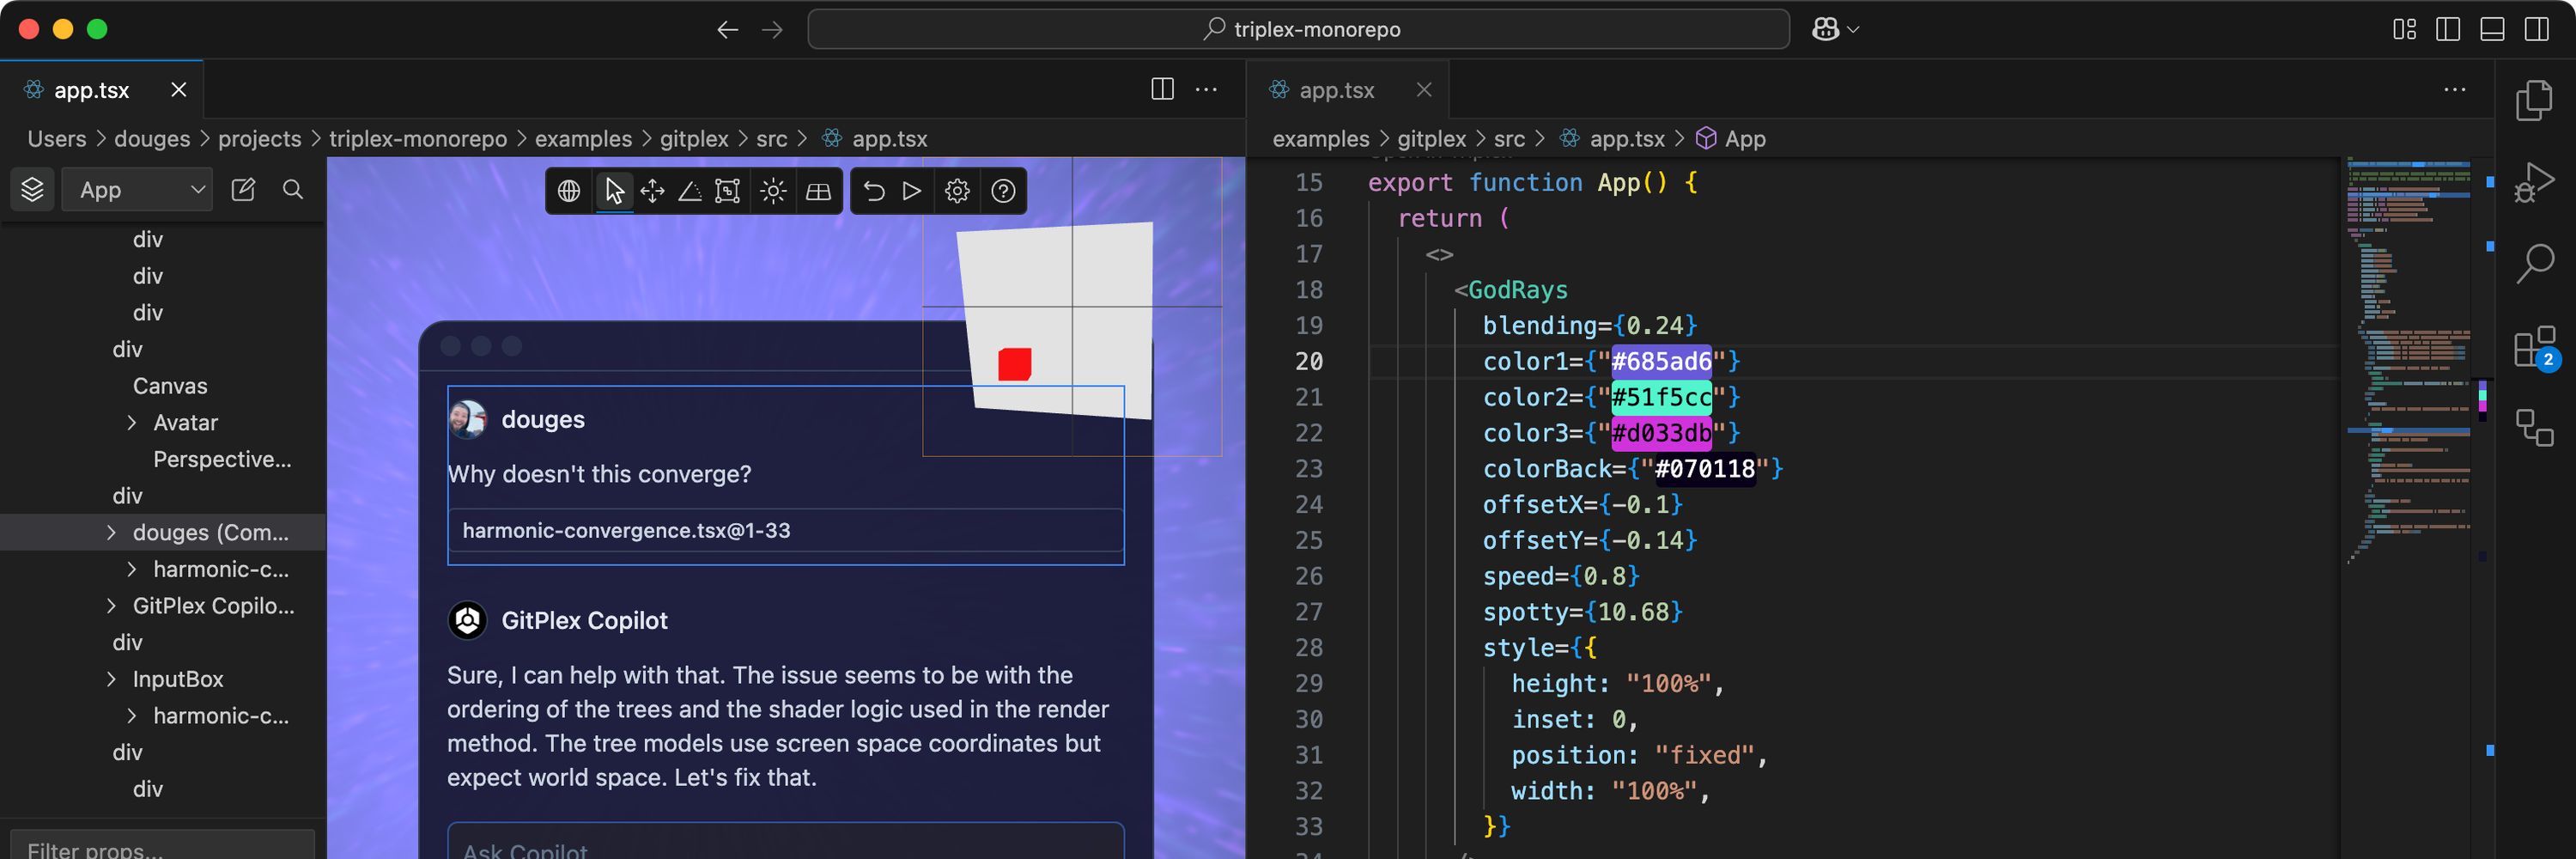Click 'gitplex' in the left breadcrumb

[694, 139]
